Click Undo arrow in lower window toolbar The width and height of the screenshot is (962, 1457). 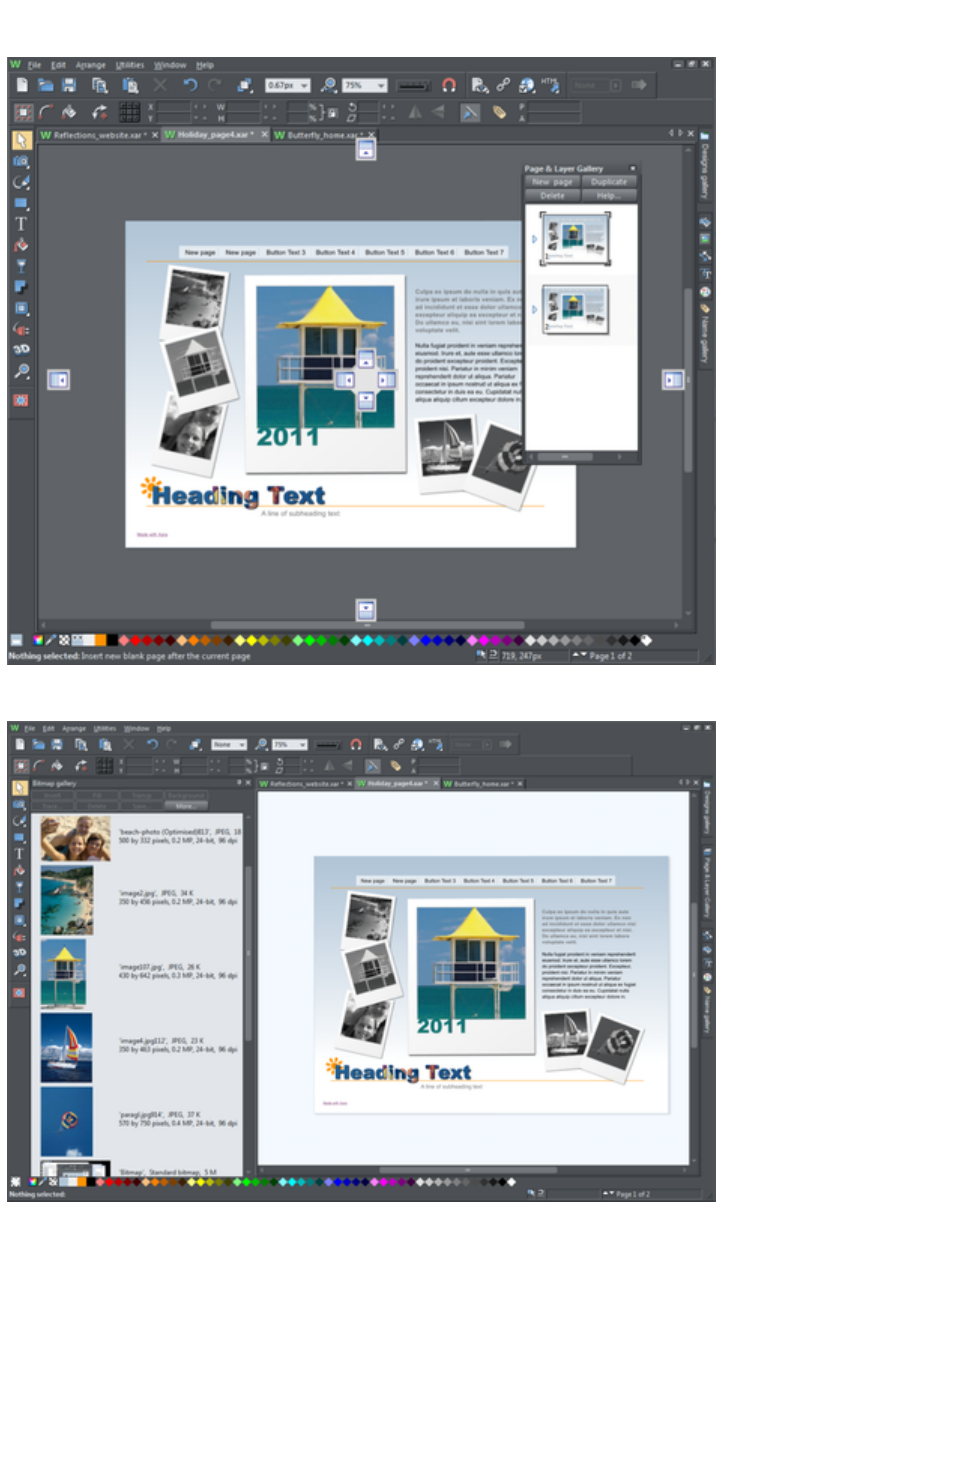pos(152,744)
